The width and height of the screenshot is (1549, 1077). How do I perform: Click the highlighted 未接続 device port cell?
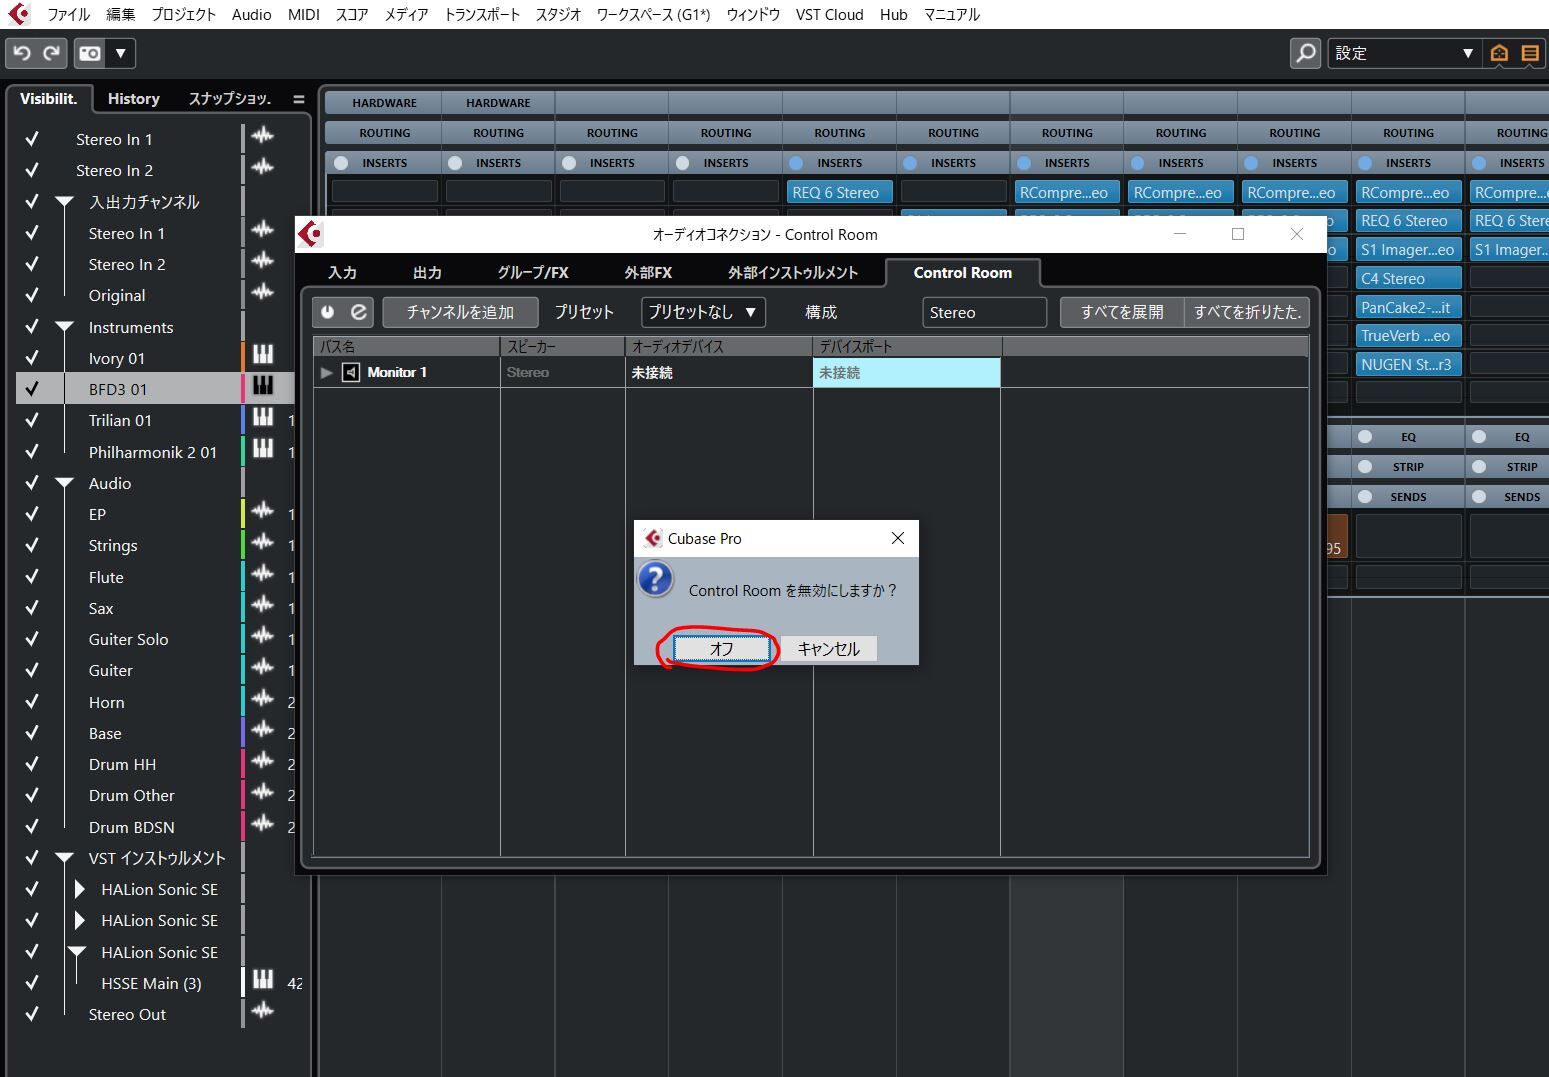[907, 372]
